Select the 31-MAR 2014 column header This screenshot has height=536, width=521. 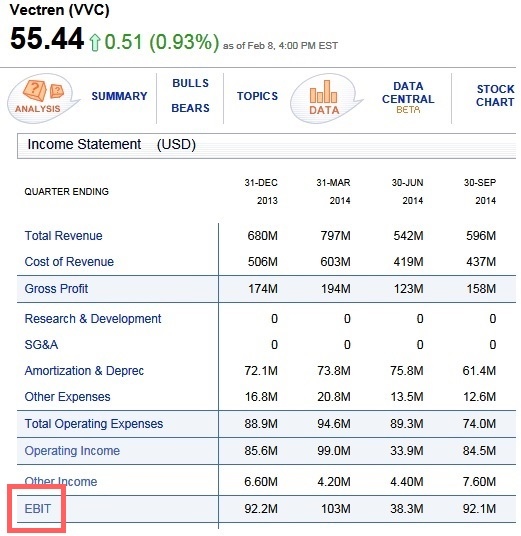(x=333, y=191)
